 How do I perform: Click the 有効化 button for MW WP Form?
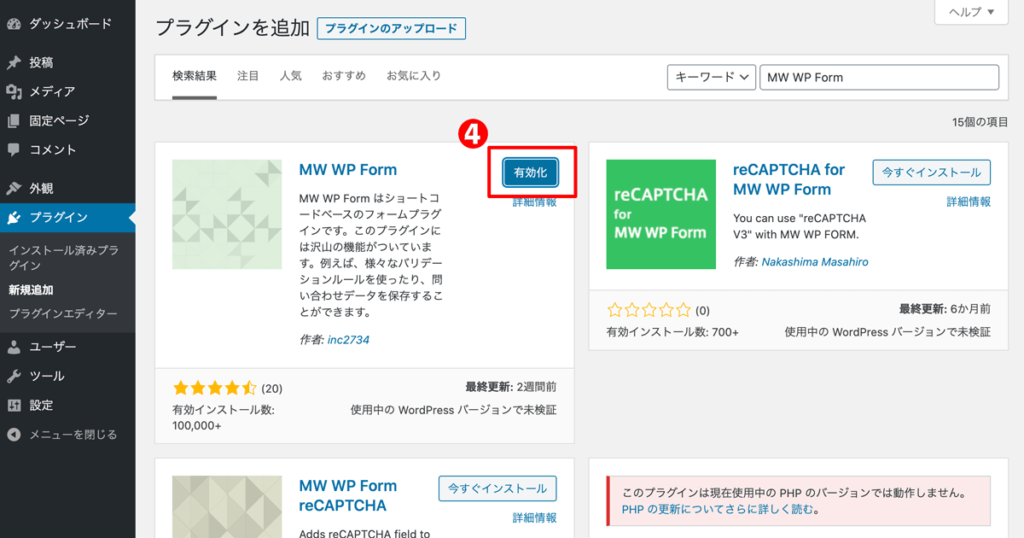pos(530,172)
